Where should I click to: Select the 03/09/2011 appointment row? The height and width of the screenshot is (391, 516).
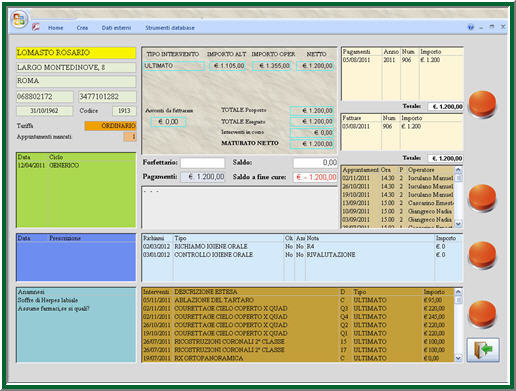pyautogui.click(x=398, y=220)
